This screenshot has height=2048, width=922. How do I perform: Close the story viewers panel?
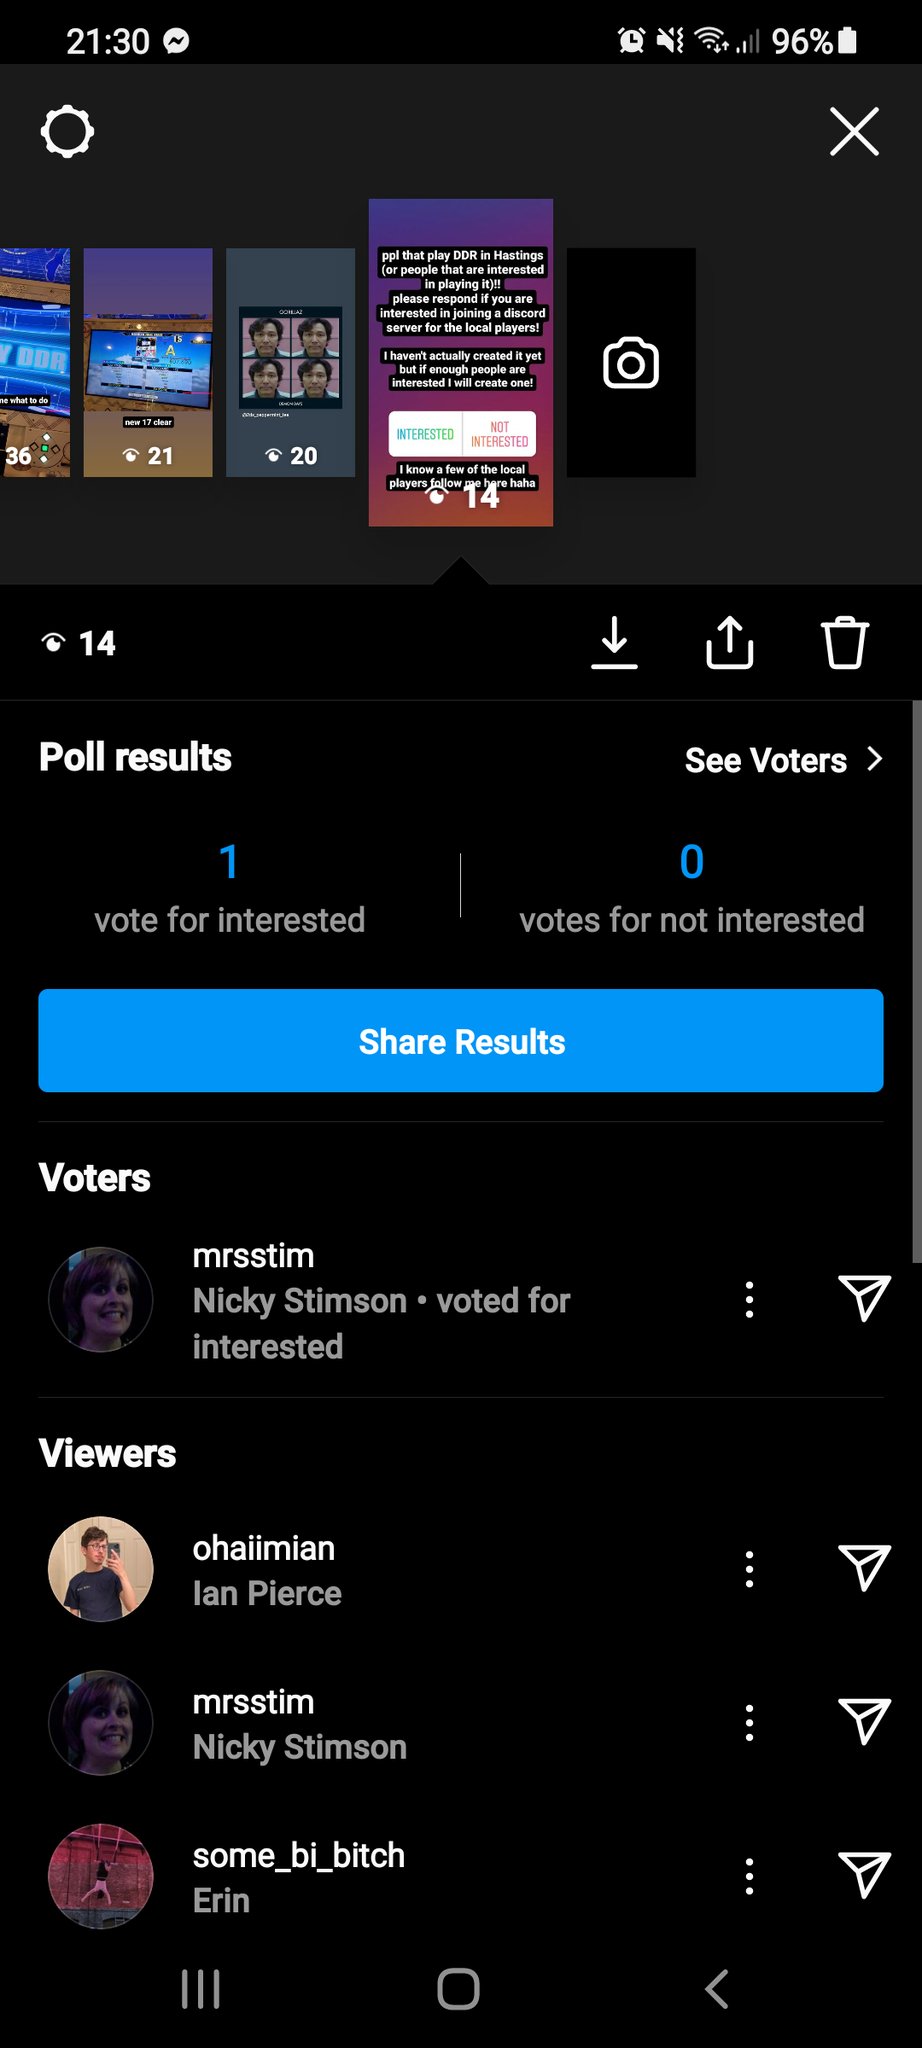tap(854, 132)
